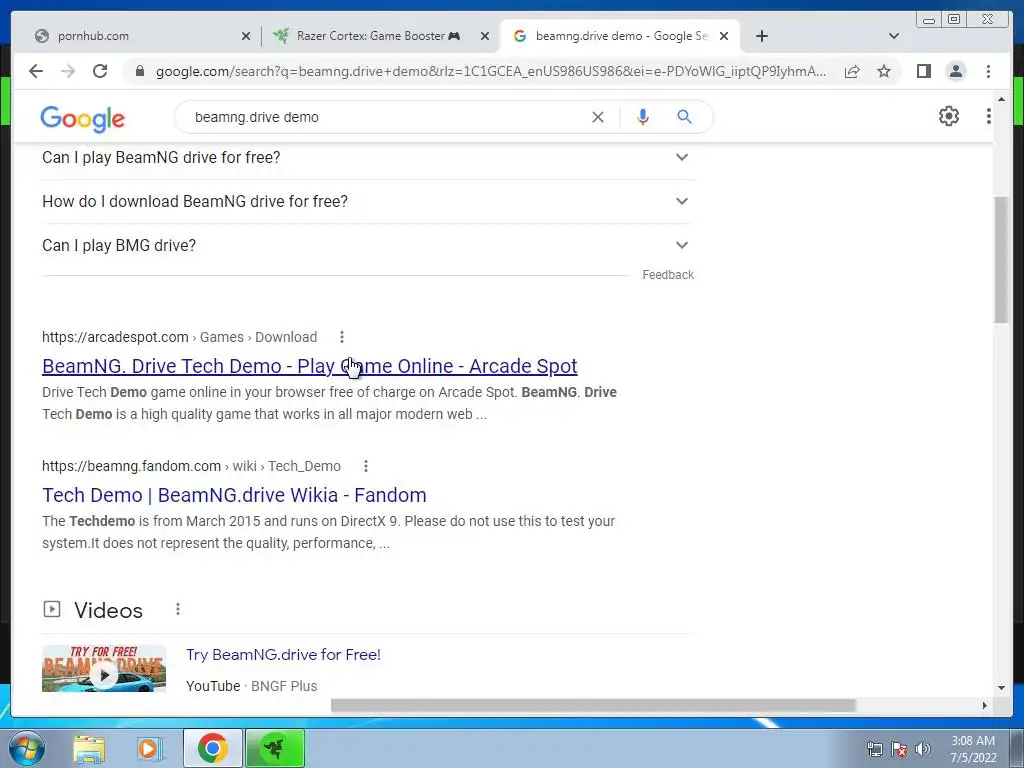Viewport: 1024px width, 768px height.
Task: Run search with magnifier icon
Action: coord(684,117)
